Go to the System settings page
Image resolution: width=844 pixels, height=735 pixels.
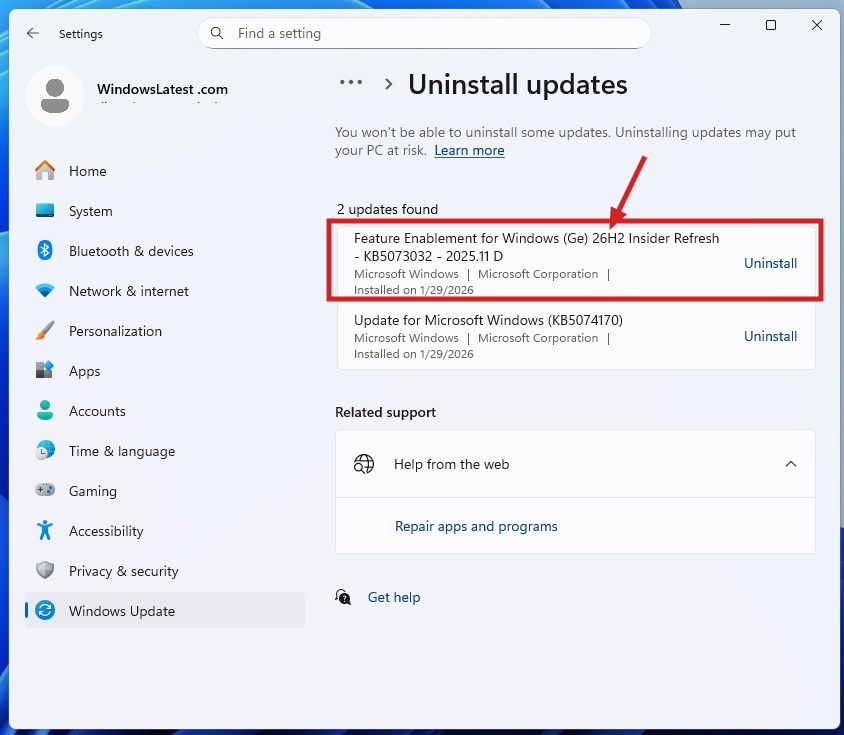pyautogui.click(x=90, y=211)
